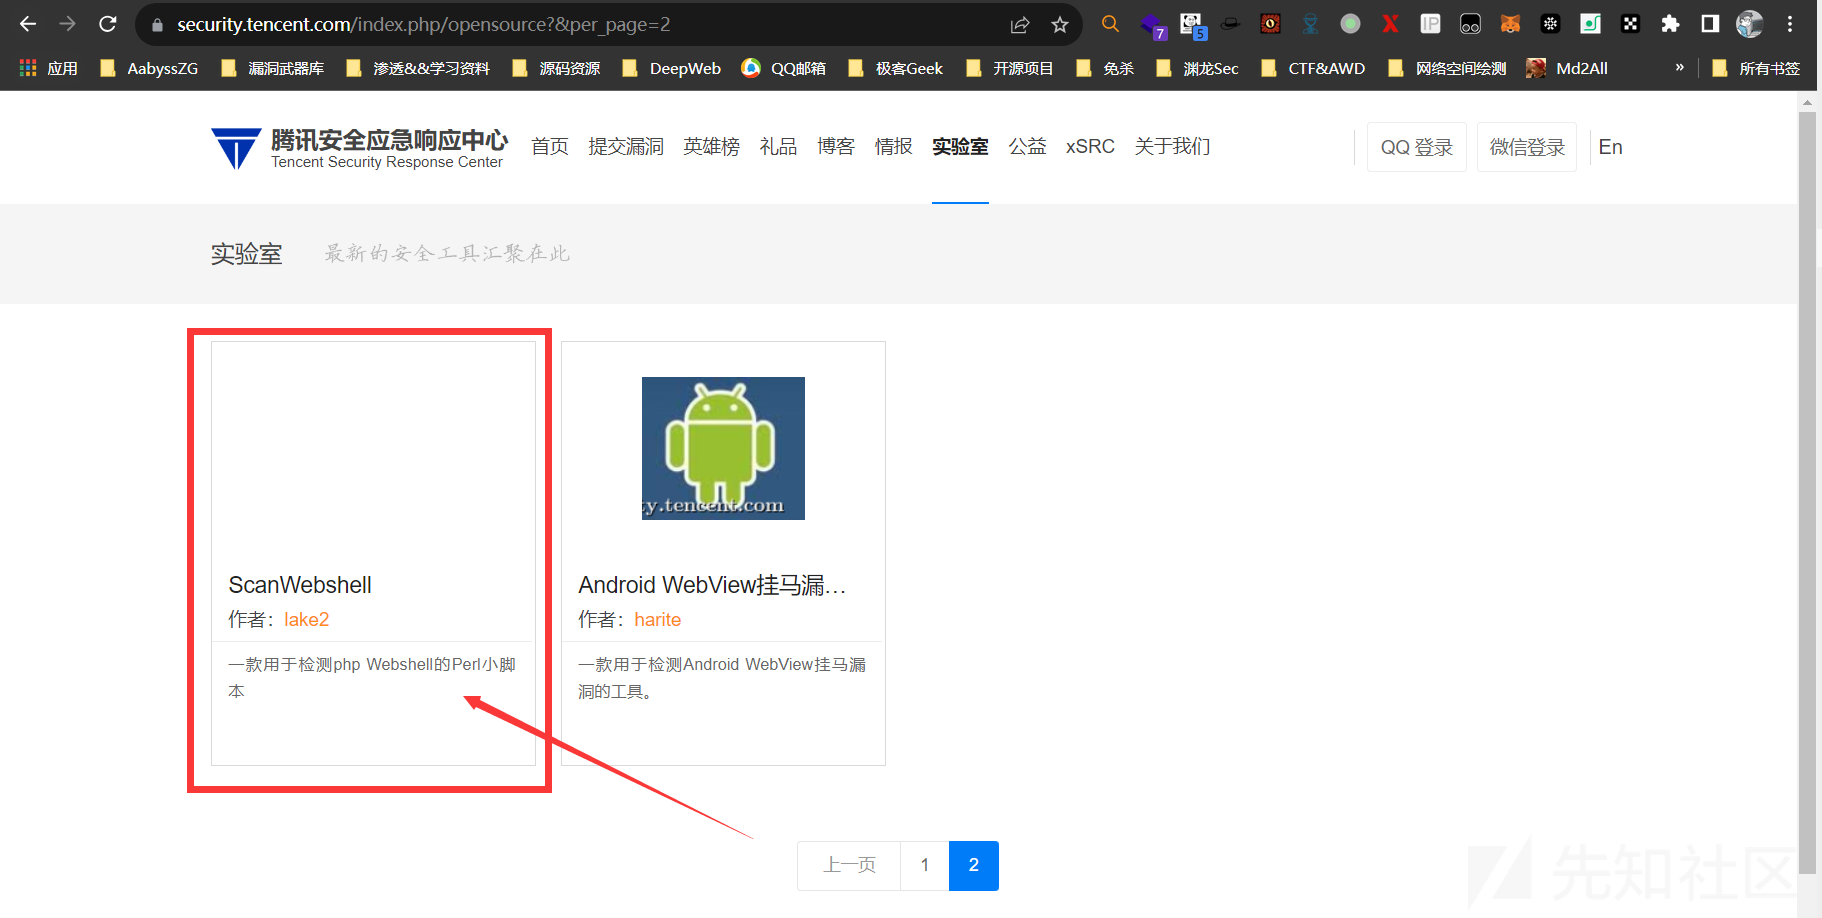Open the 英雄榜 menu item
Screen dimensions: 1822x918
click(x=711, y=147)
